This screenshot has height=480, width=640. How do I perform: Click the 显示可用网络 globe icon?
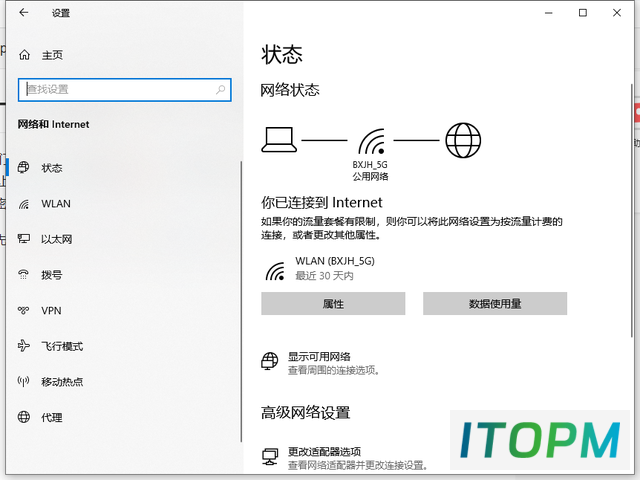(x=270, y=361)
